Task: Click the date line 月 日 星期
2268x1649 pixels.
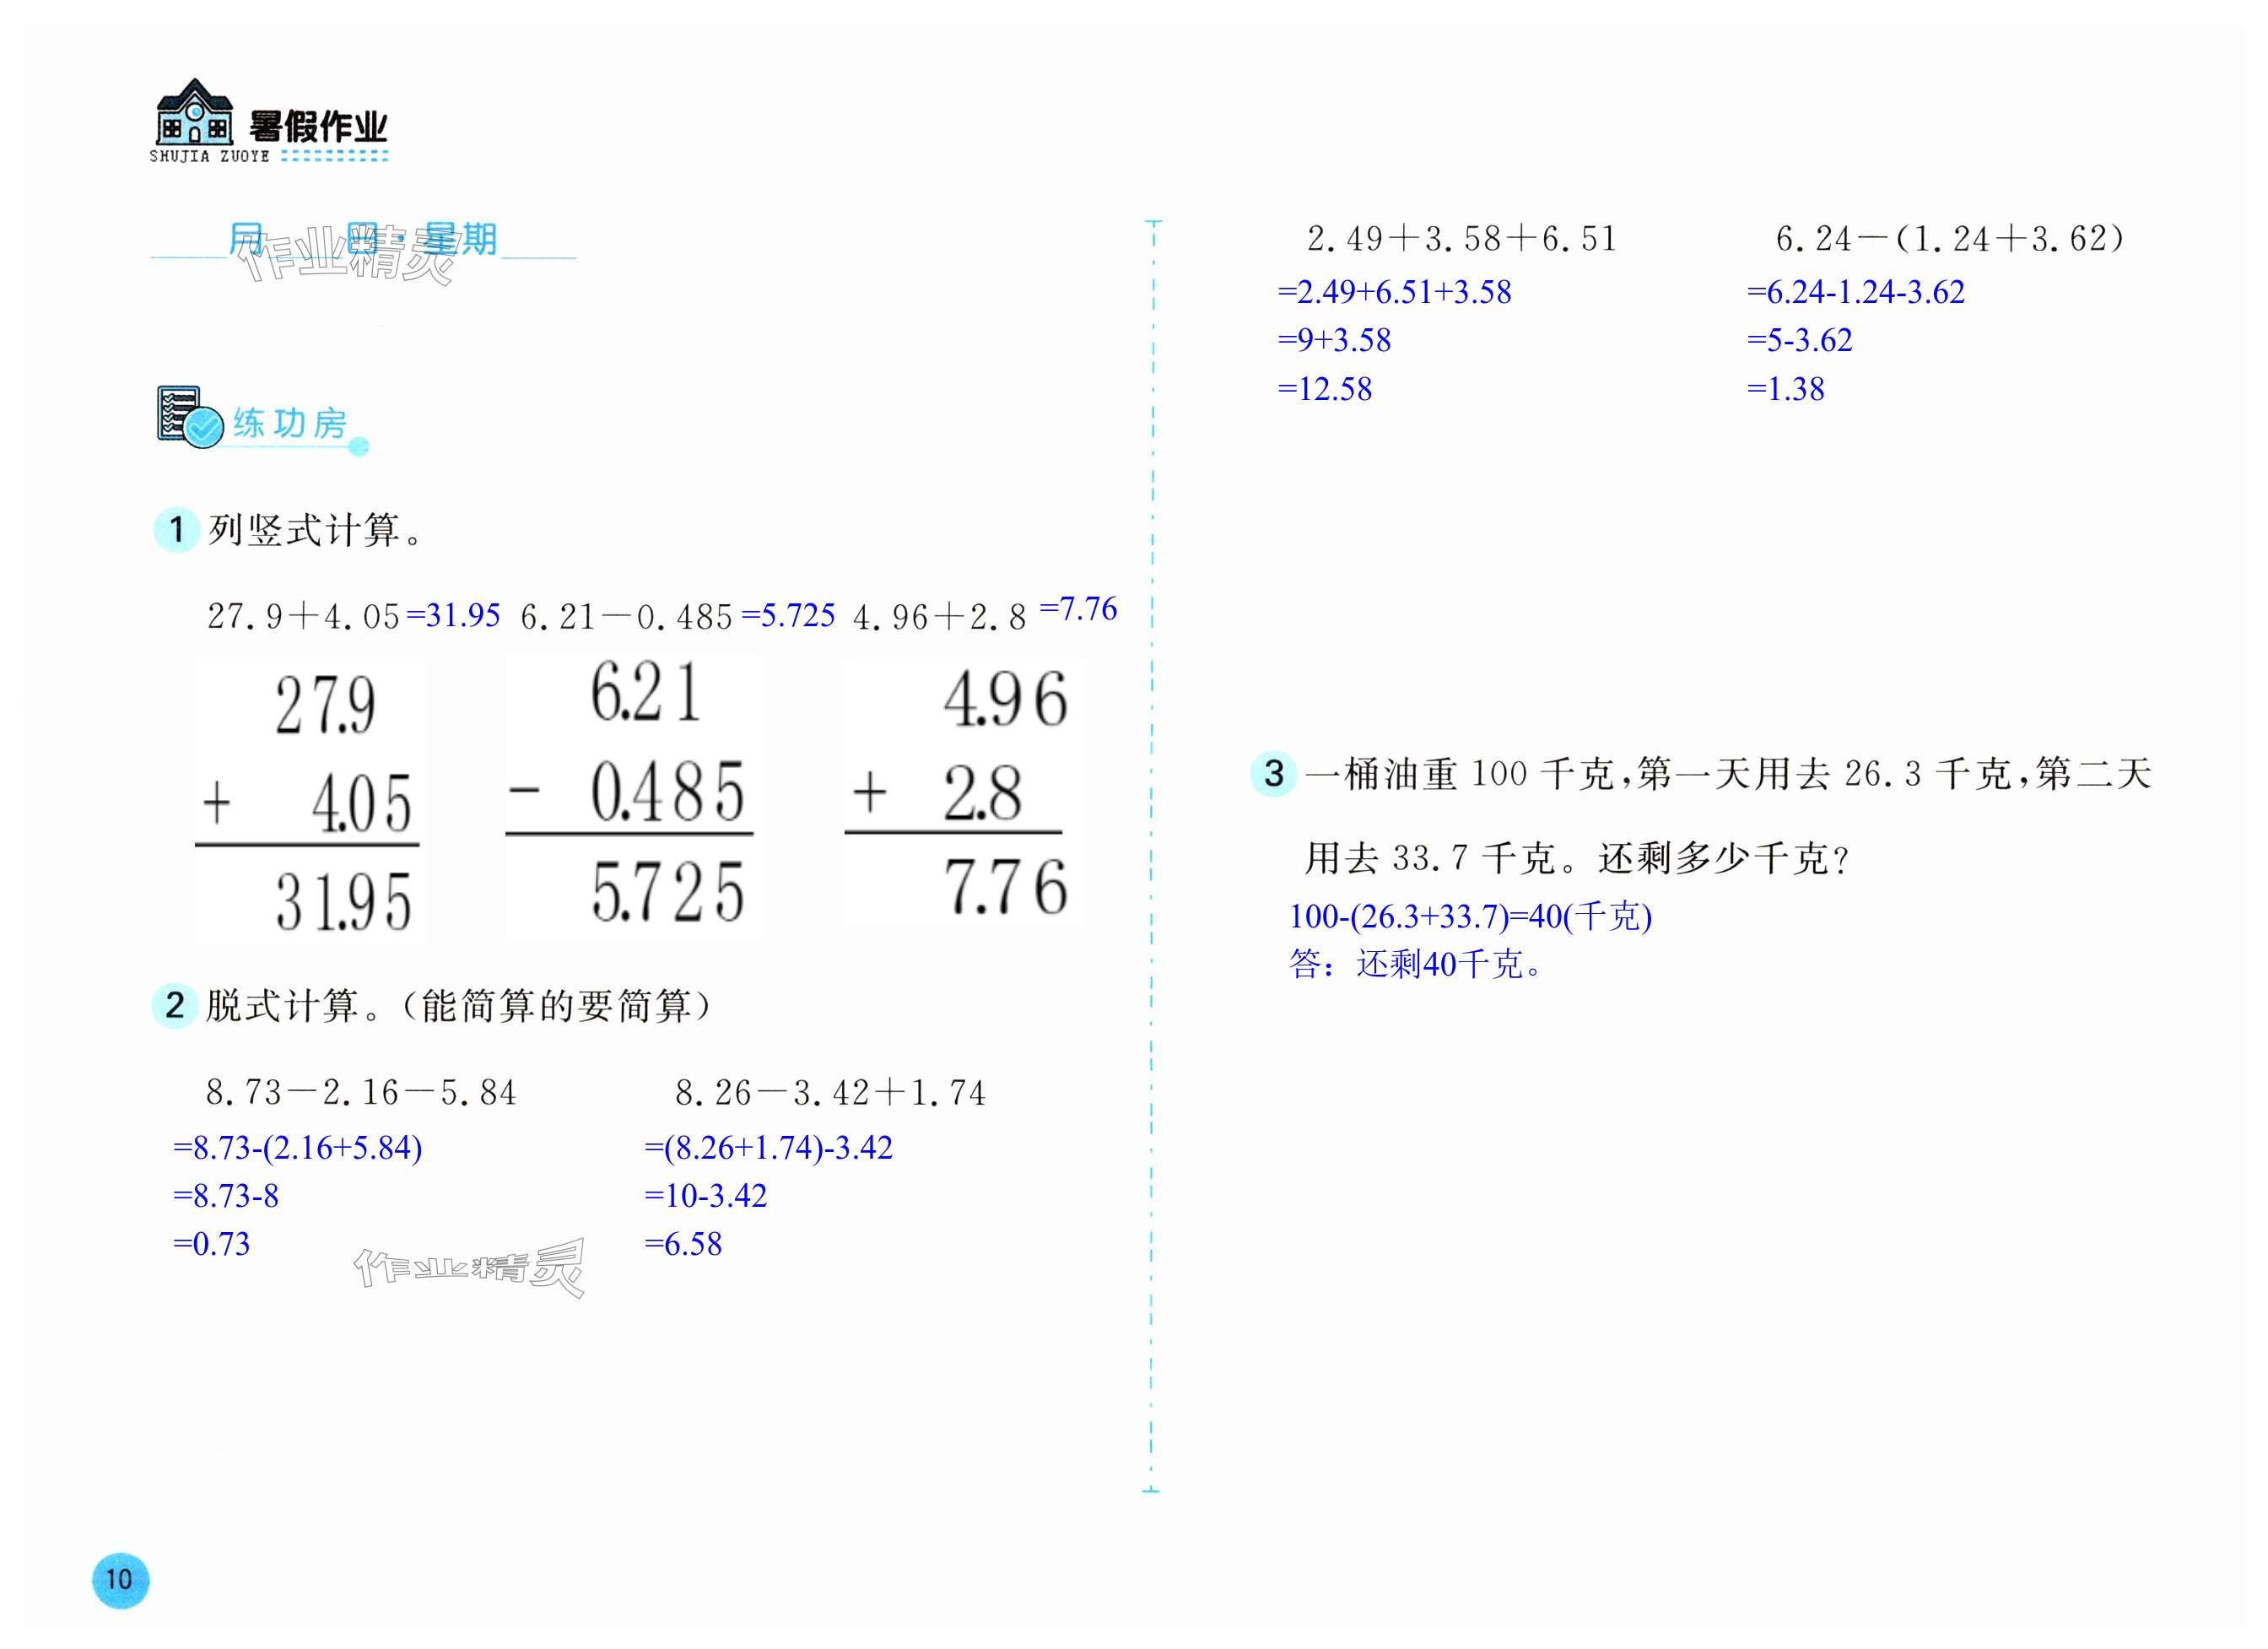Action: tap(362, 240)
